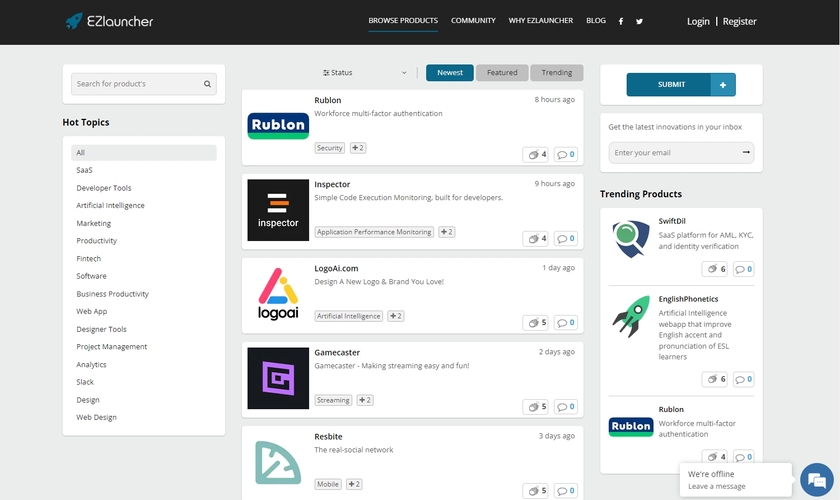Click the Register link
Screen dimensions: 840x500
pos(739,21)
